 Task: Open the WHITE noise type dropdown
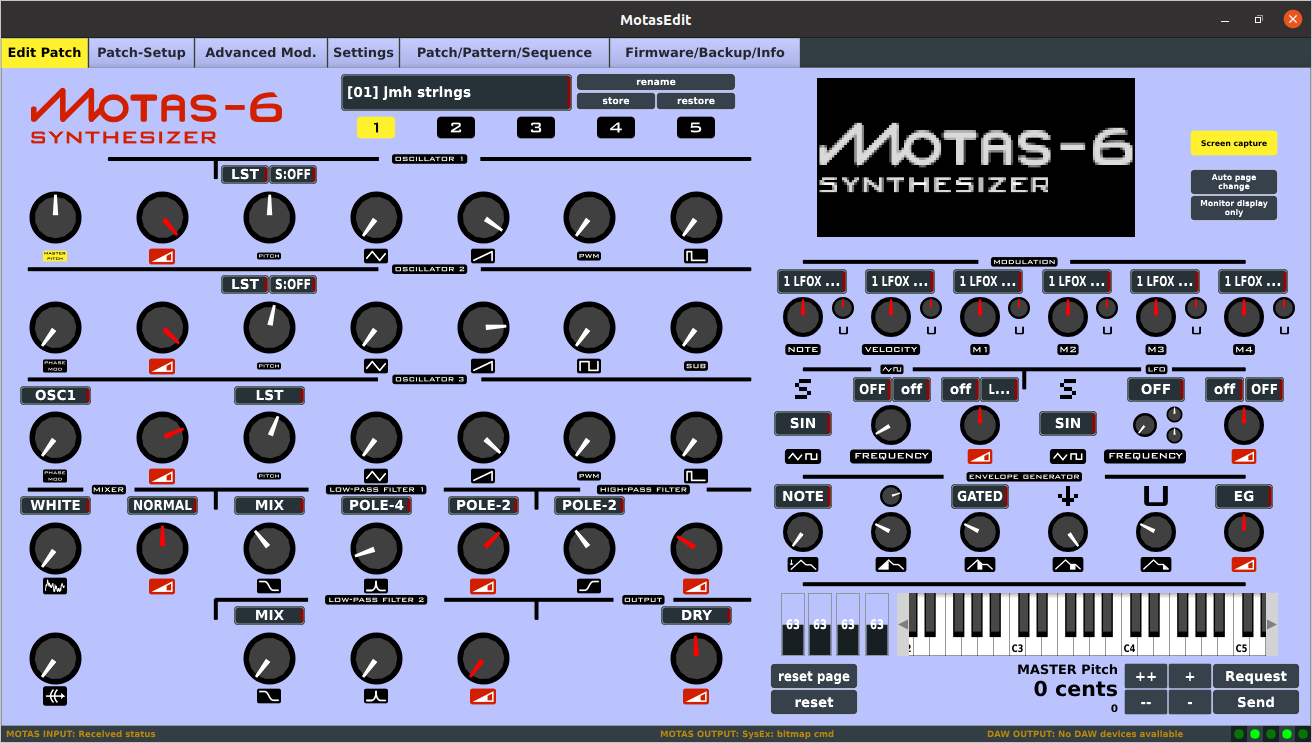click(55, 505)
